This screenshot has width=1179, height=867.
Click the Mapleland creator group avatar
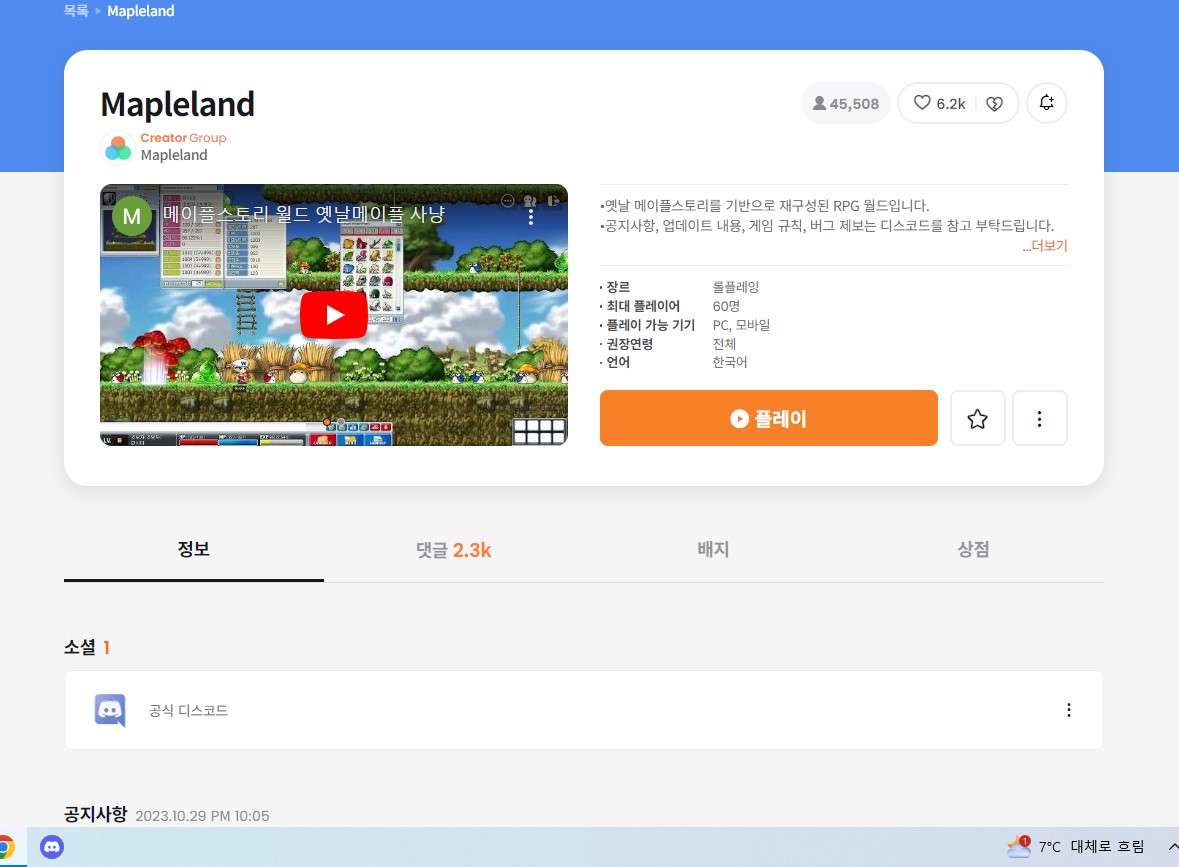tap(117, 147)
